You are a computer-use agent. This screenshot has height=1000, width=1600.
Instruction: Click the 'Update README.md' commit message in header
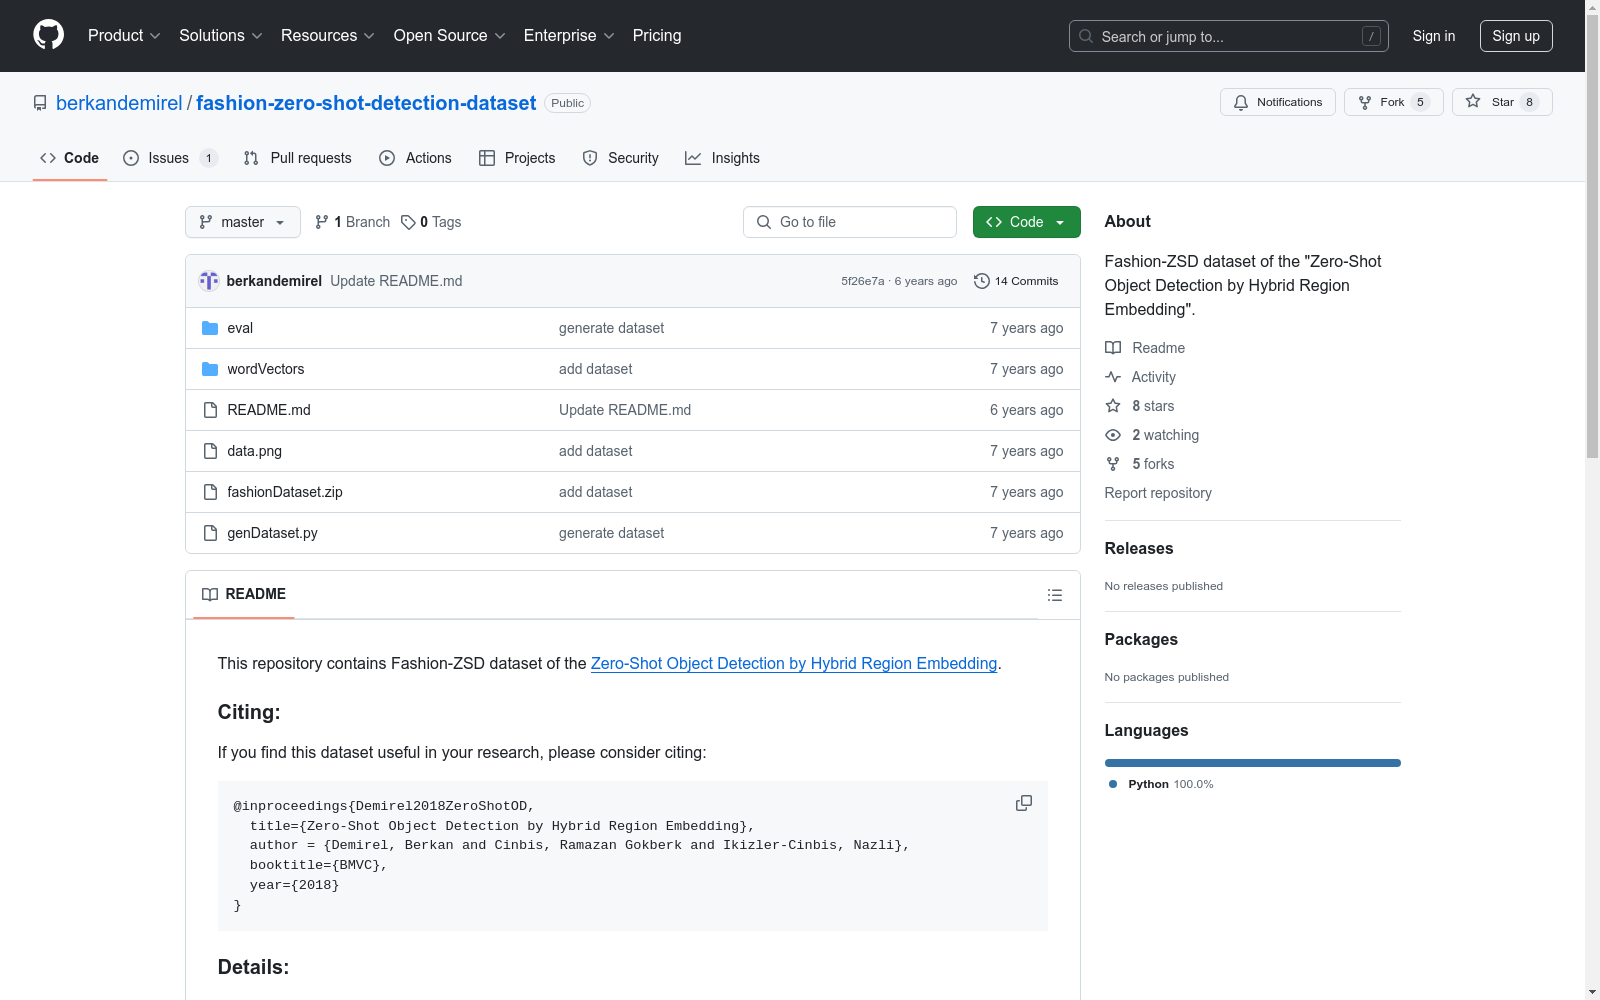396,281
